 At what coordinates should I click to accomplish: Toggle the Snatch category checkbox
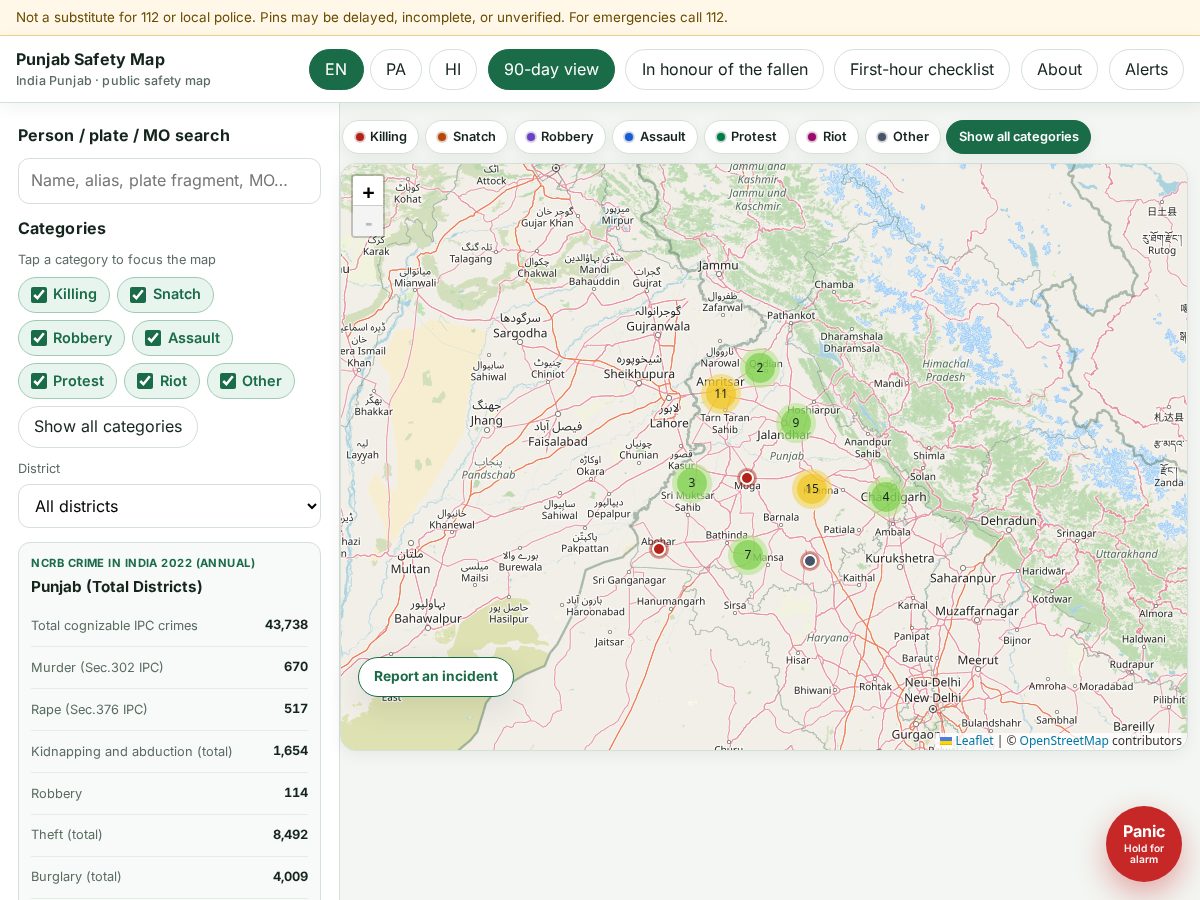(138, 295)
